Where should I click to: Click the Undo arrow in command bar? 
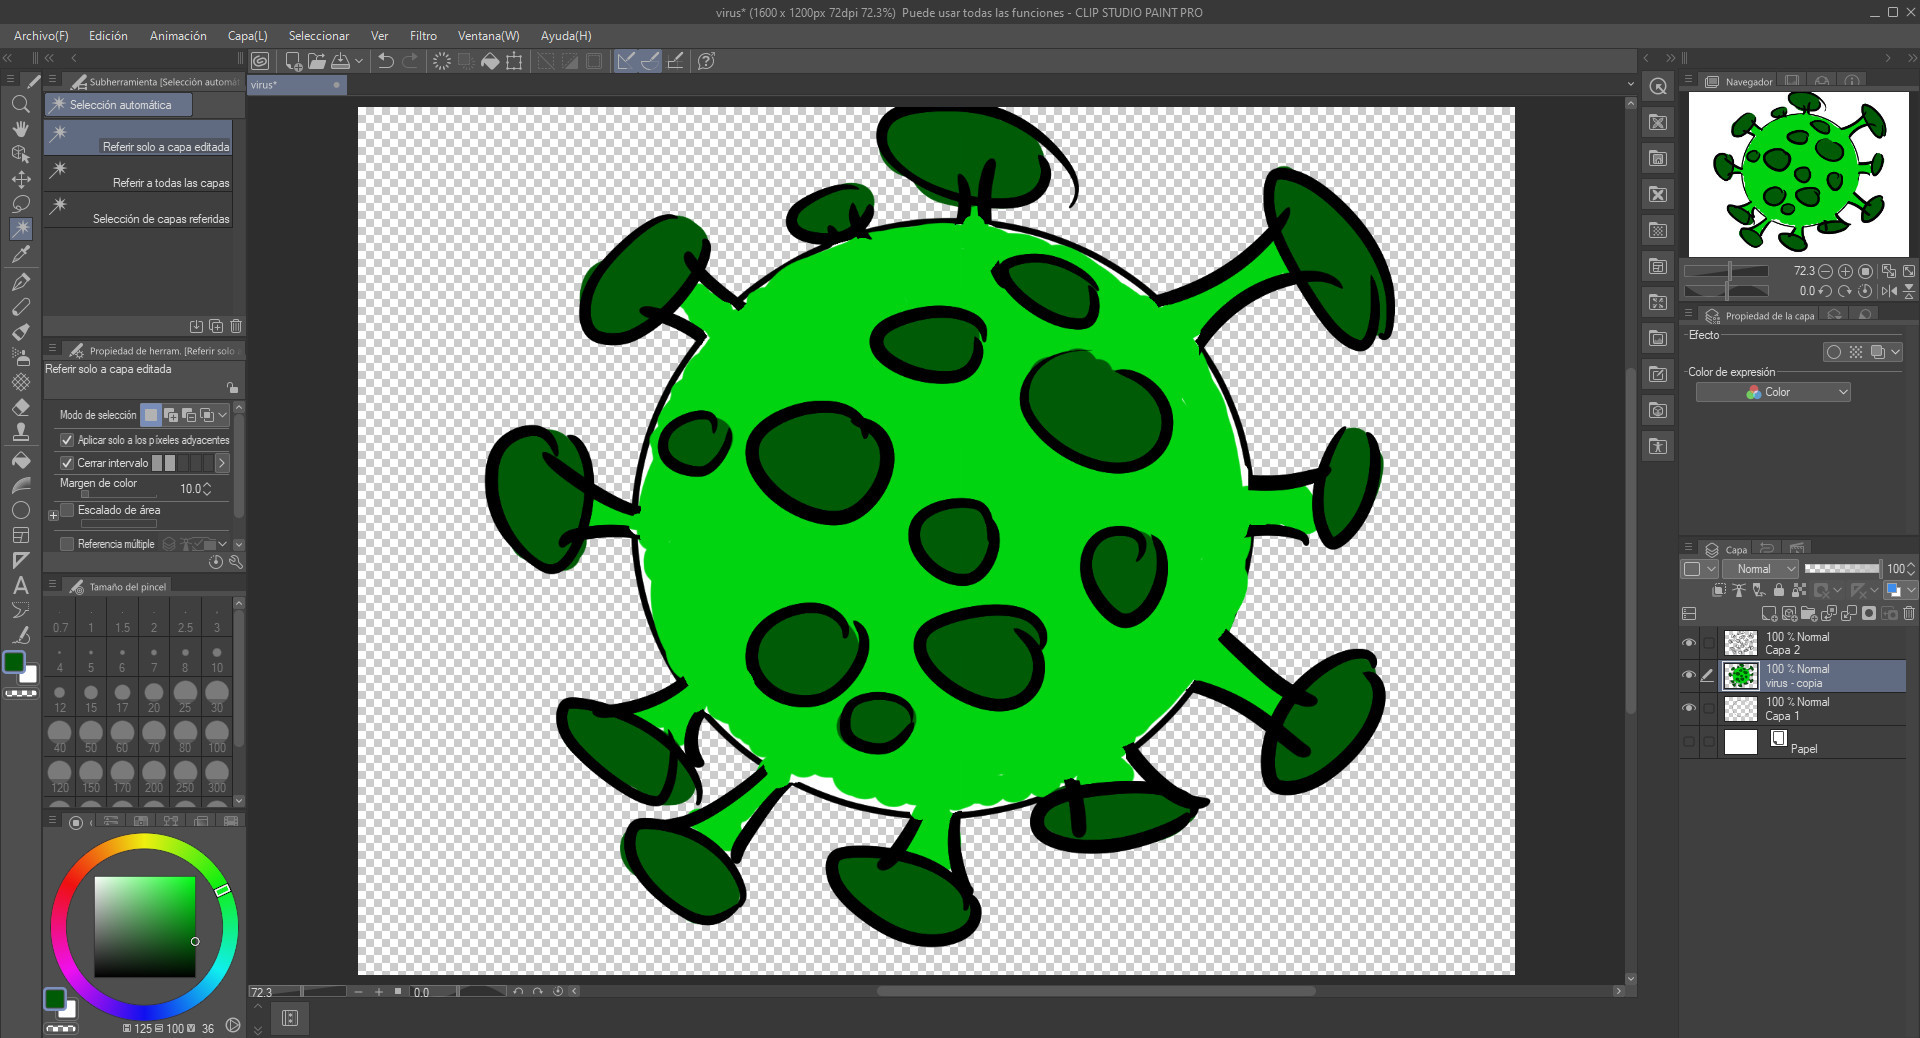(385, 61)
